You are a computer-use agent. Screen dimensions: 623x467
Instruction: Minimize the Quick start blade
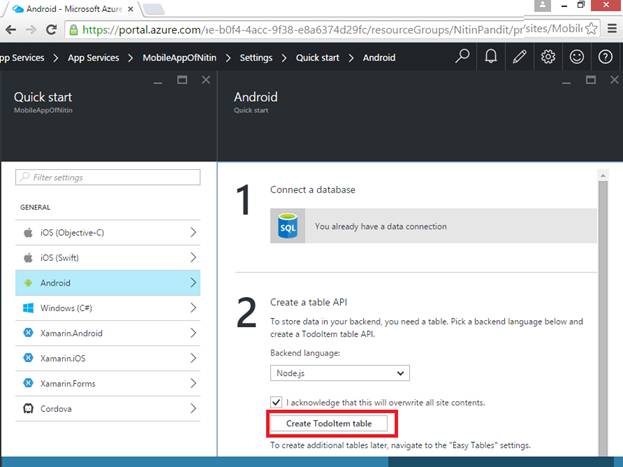coord(158,82)
